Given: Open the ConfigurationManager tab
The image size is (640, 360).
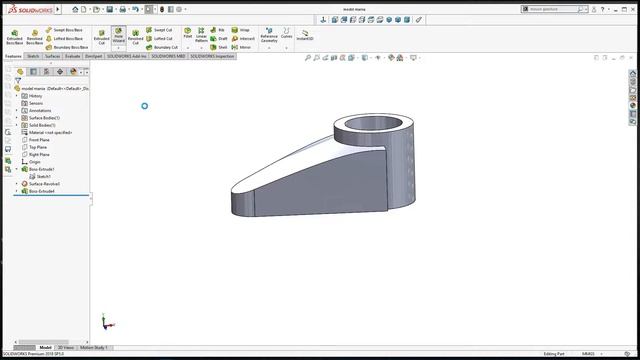Looking at the screenshot, I should point(47,71).
